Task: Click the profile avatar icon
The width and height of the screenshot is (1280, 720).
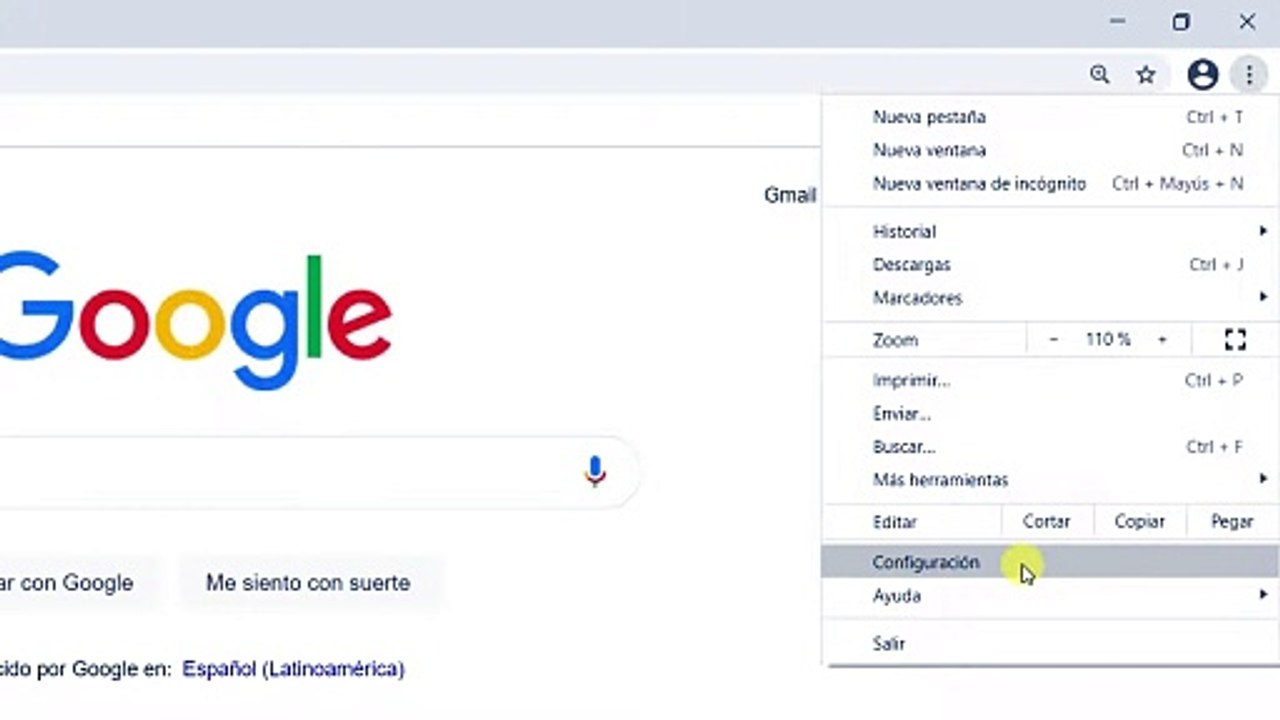Action: click(1202, 74)
